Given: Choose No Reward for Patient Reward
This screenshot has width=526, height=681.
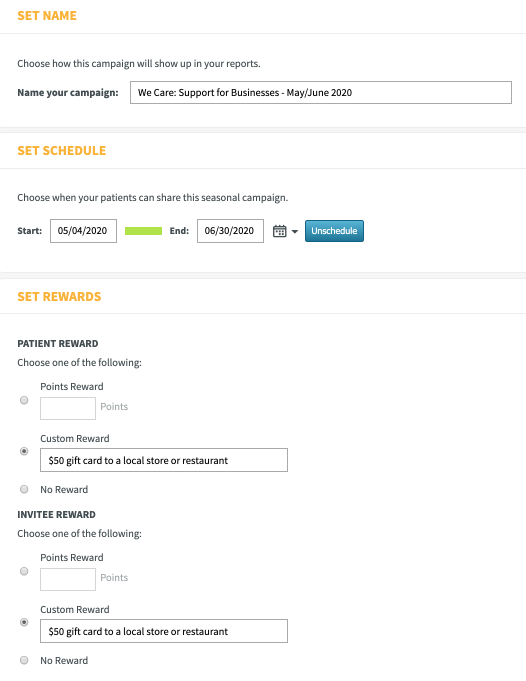Looking at the screenshot, I should pyautogui.click(x=24, y=489).
